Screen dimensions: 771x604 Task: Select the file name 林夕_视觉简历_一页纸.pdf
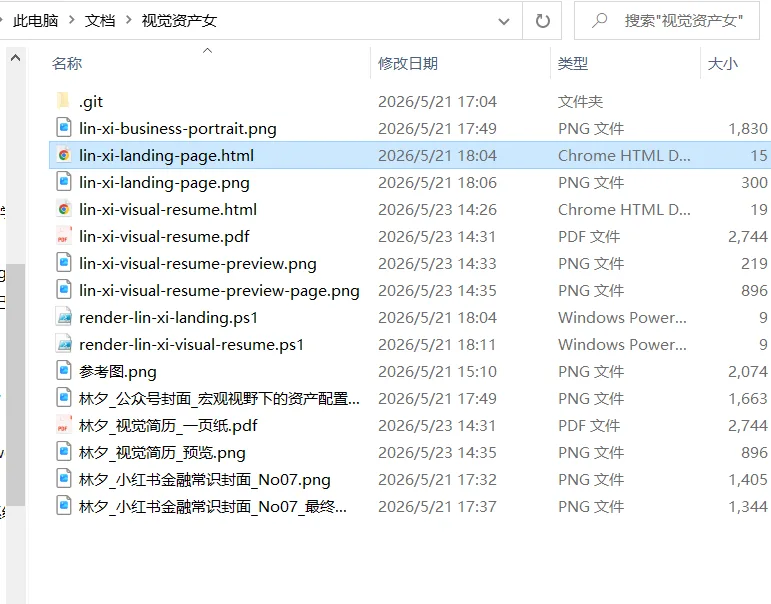[168, 426]
